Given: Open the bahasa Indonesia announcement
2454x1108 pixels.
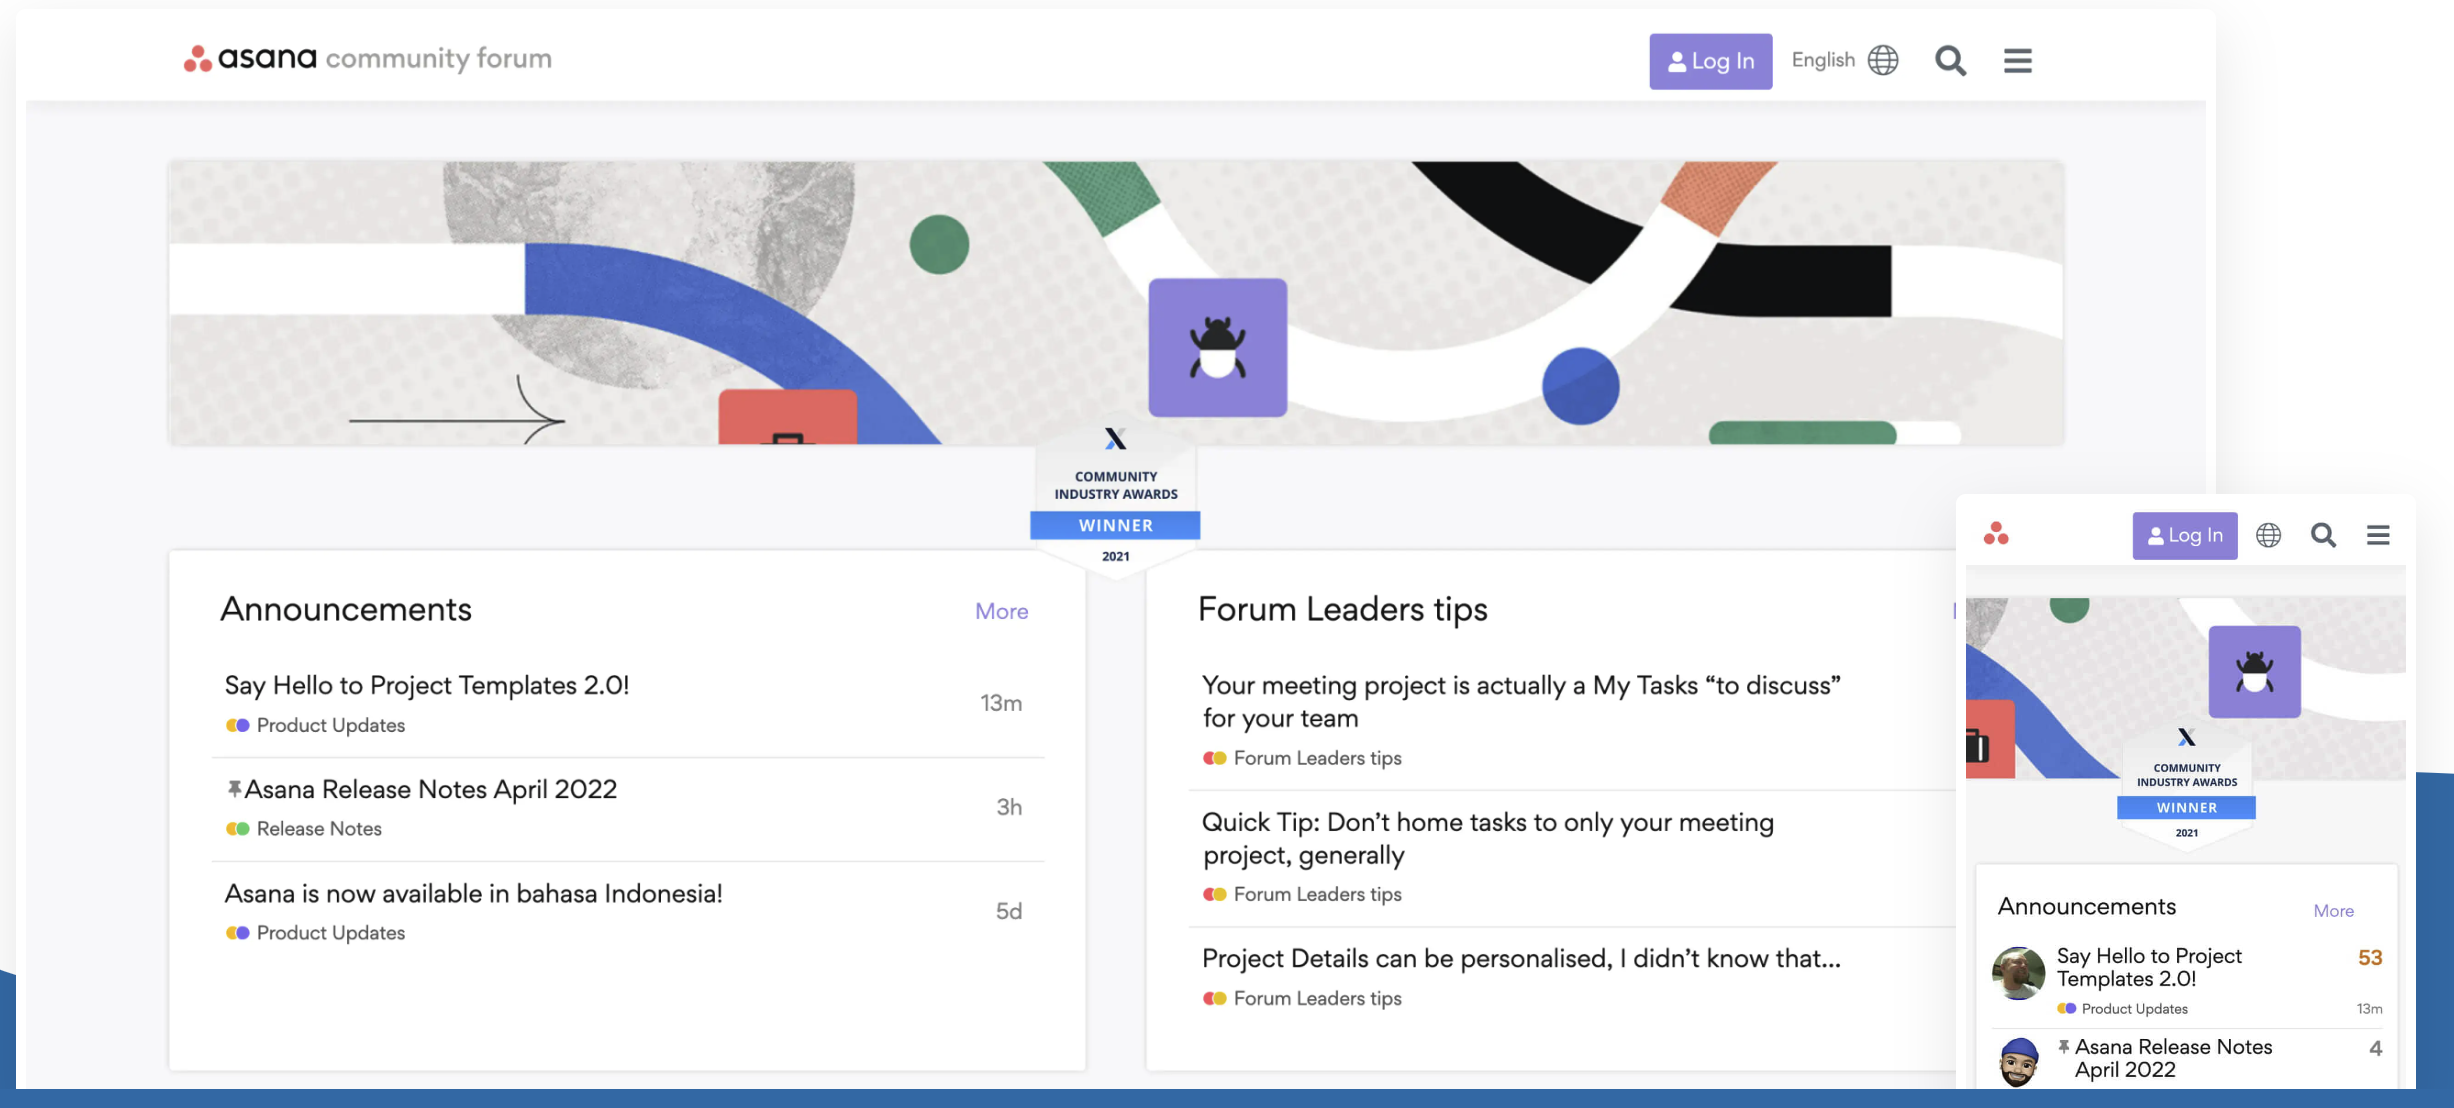Looking at the screenshot, I should [x=473, y=893].
